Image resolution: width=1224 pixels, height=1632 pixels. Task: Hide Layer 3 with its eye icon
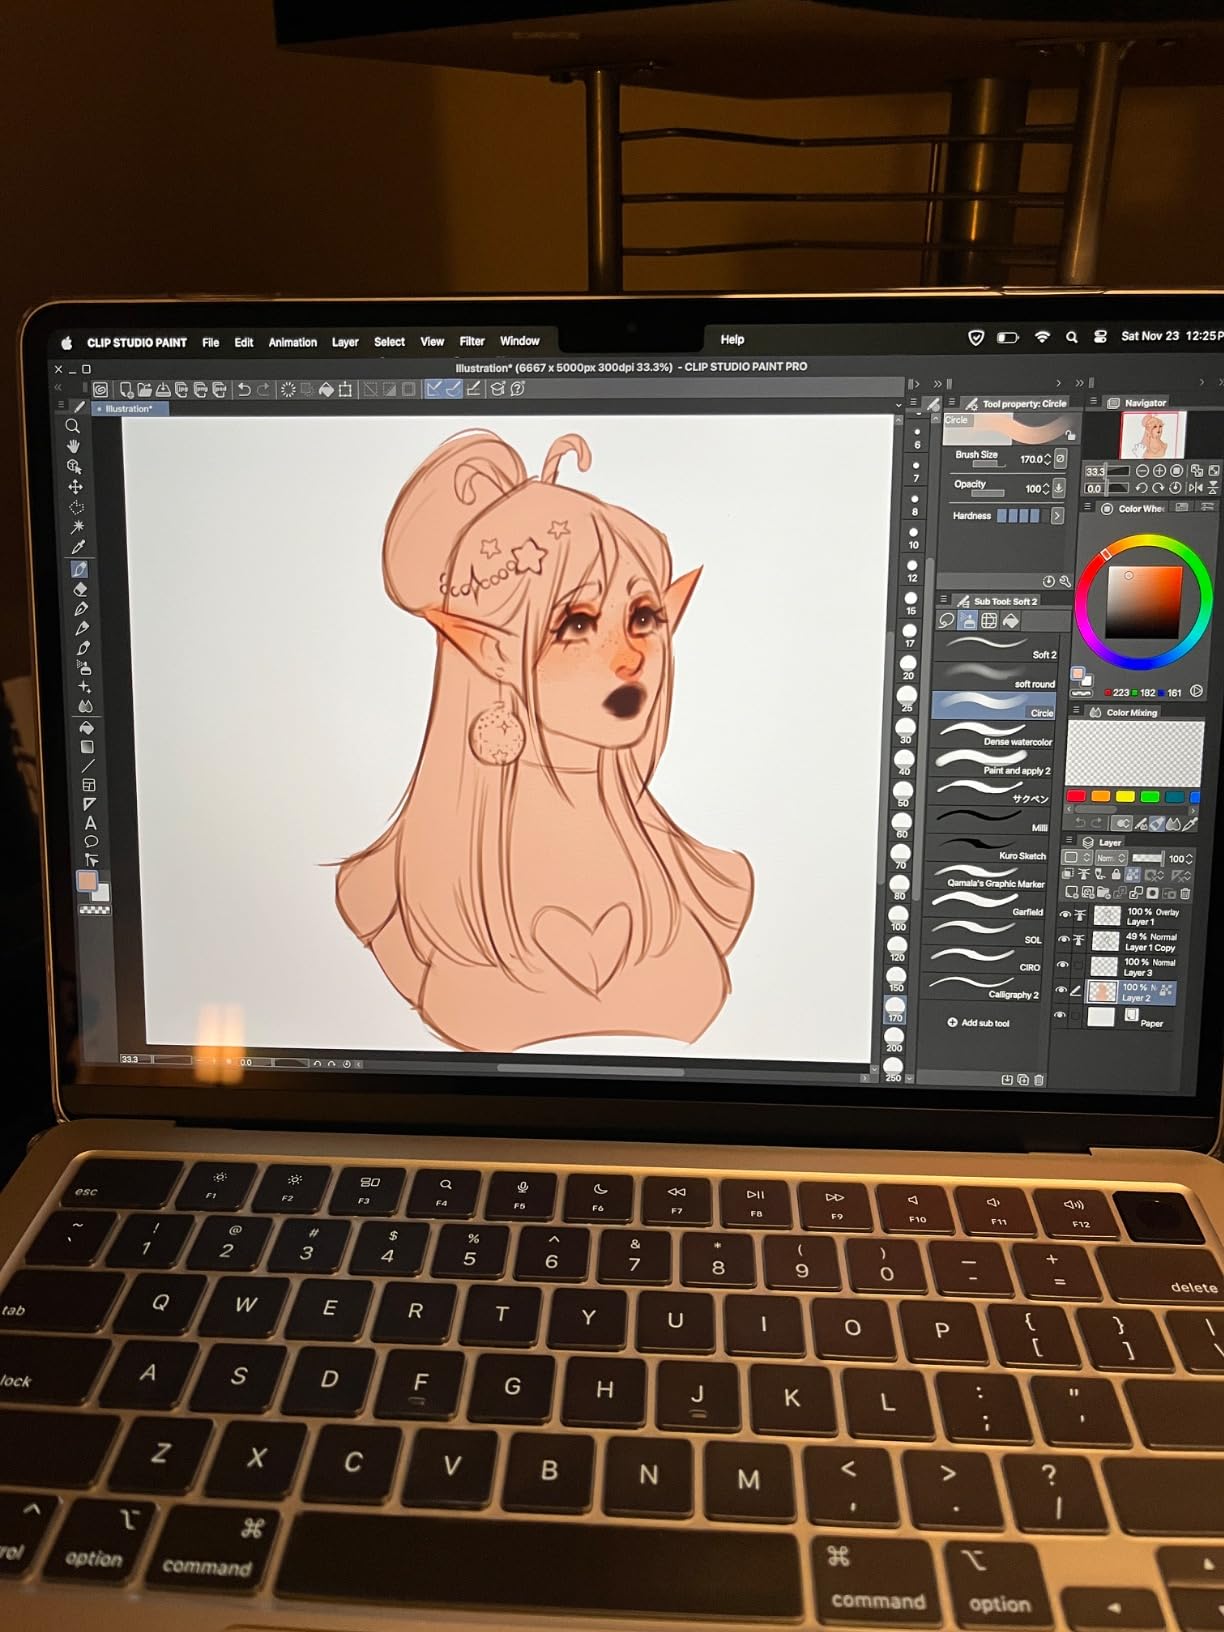point(1063,965)
